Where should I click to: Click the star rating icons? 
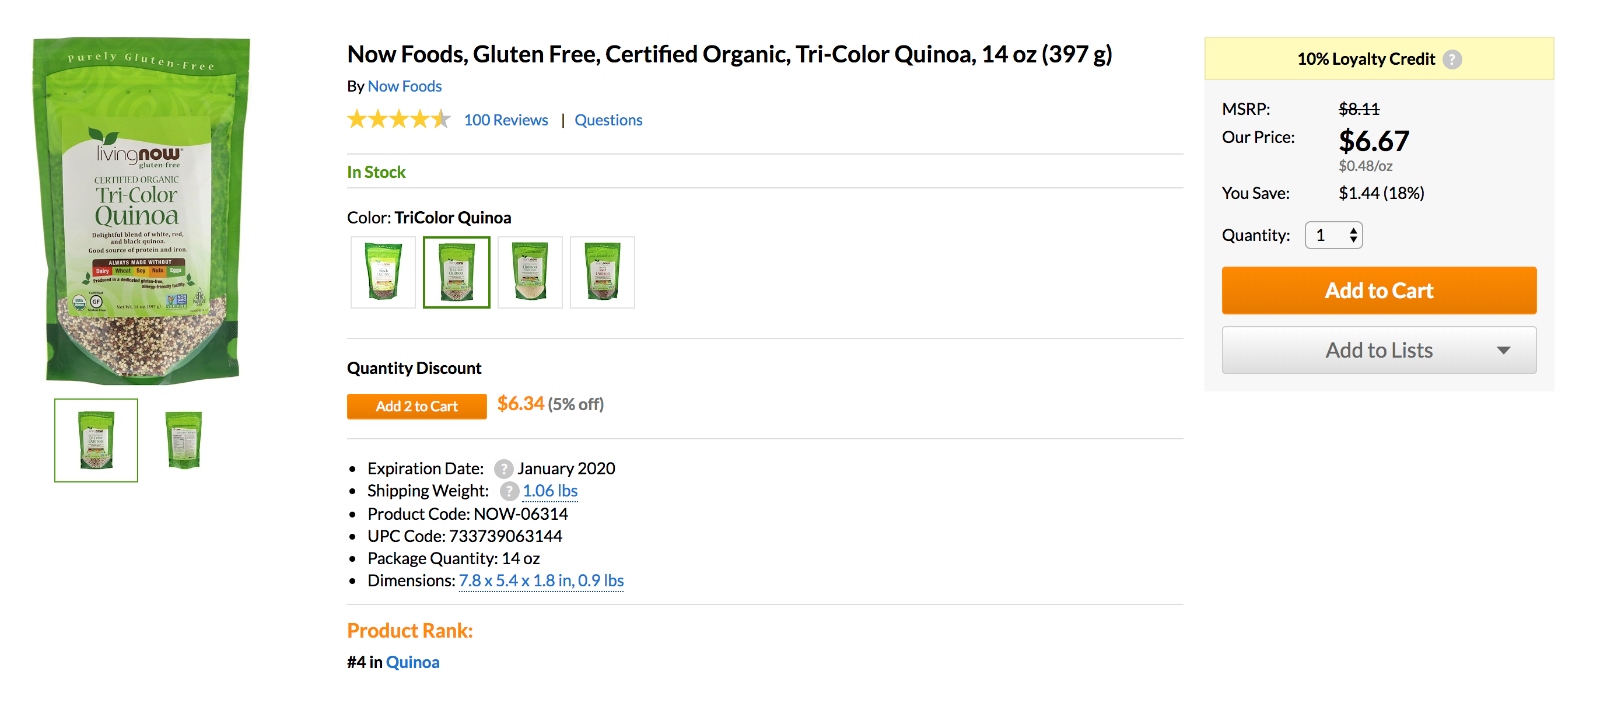pyautogui.click(x=399, y=120)
